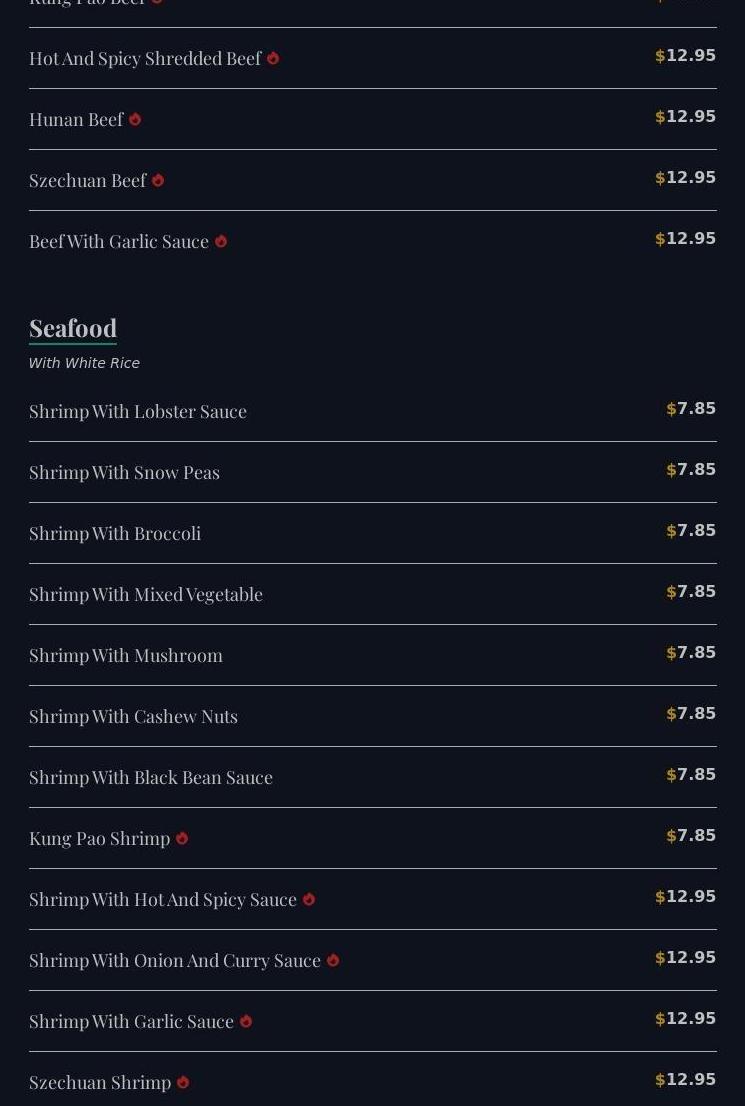Click the spicy icon beside Szechuan Beef
This screenshot has height=1106, width=745.
(x=158, y=181)
